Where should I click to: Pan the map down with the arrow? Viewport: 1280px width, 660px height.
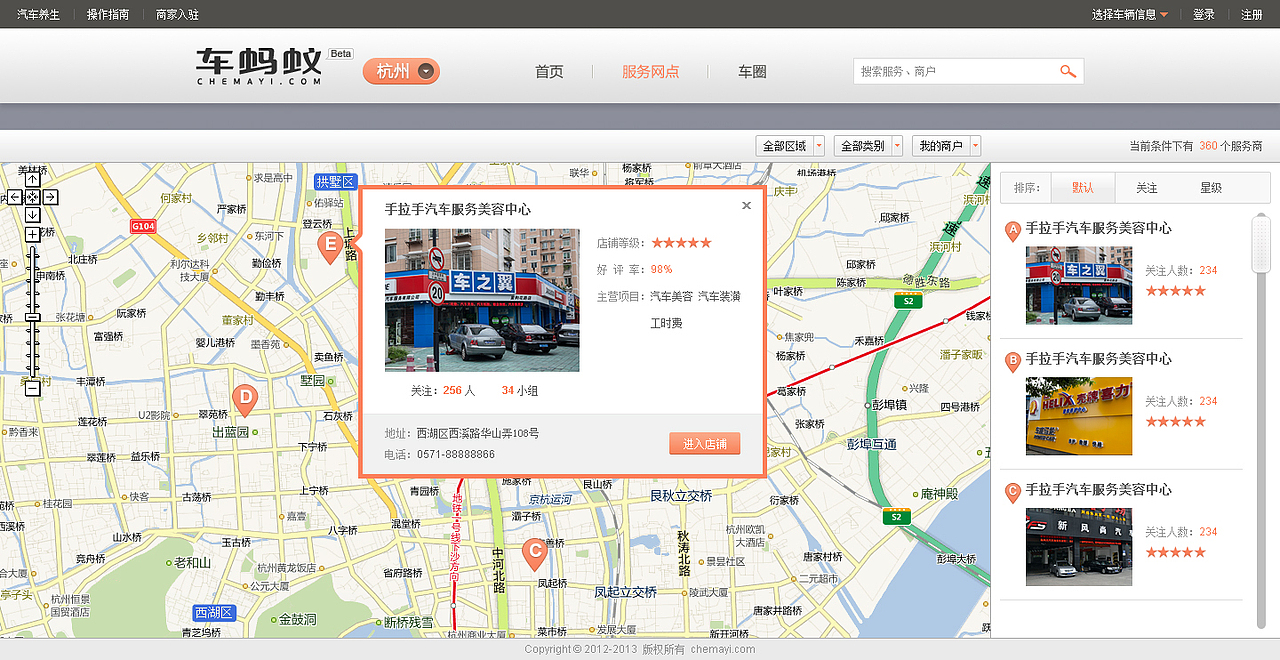(x=32, y=215)
